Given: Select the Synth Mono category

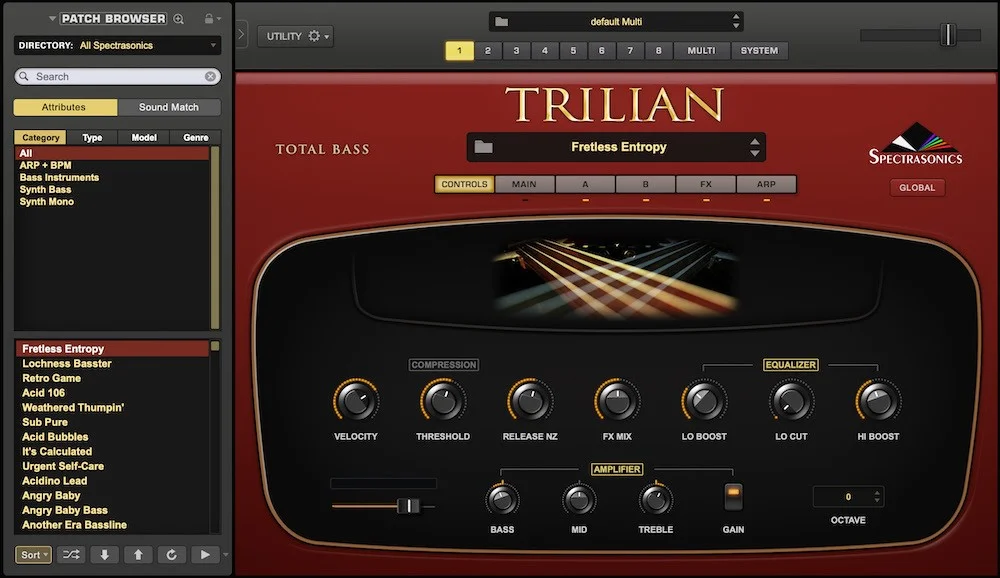Looking at the screenshot, I should pos(112,202).
